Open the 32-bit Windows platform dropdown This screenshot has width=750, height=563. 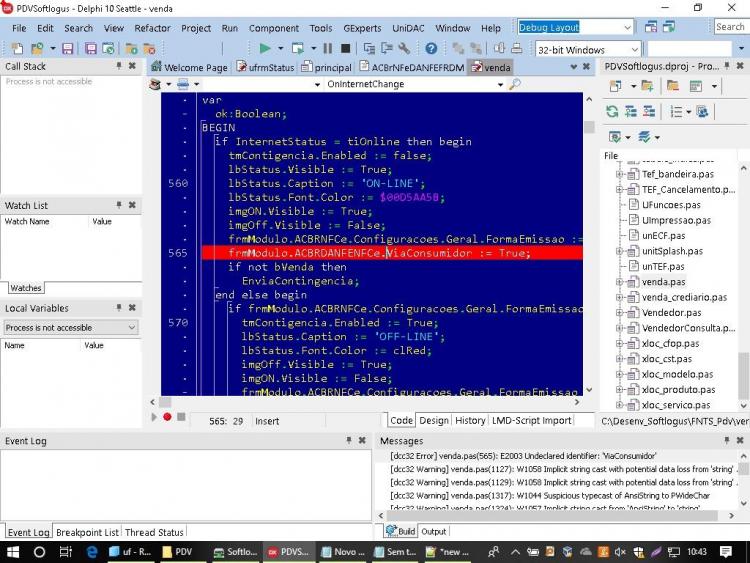(634, 49)
